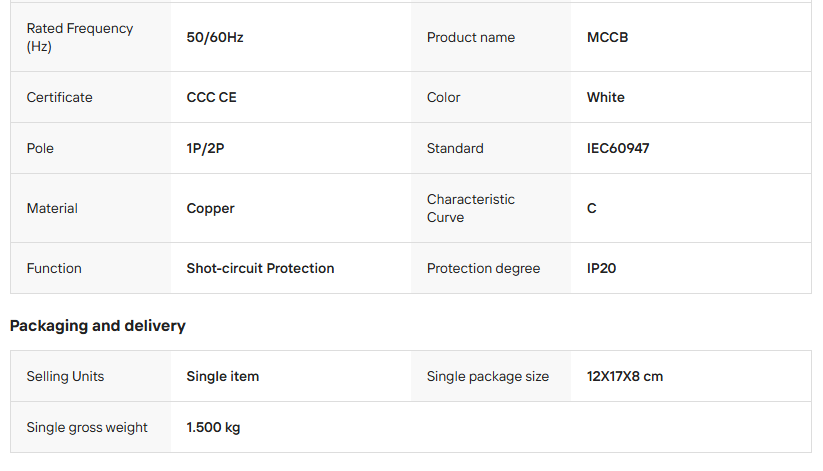
Task: Click the Rated Frequency (Hz) label cell
Action: pyautogui.click(x=79, y=37)
